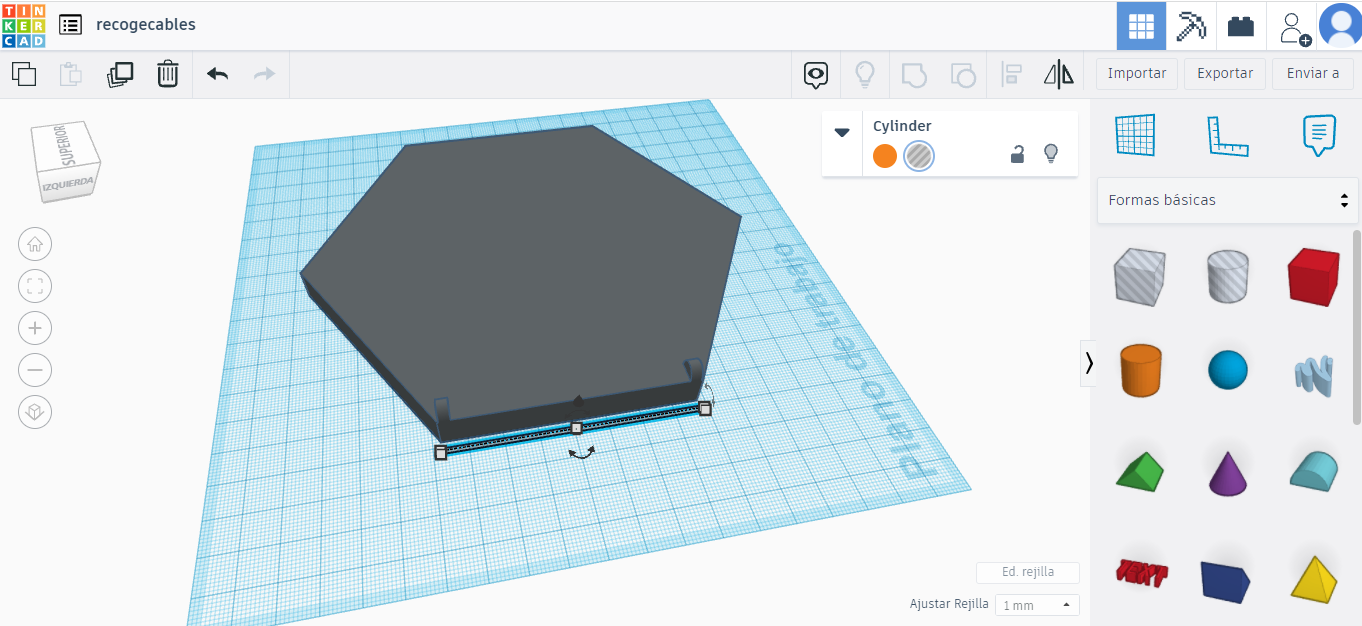Switch to Bricks mode
1362x626 pixels.
[1241, 26]
